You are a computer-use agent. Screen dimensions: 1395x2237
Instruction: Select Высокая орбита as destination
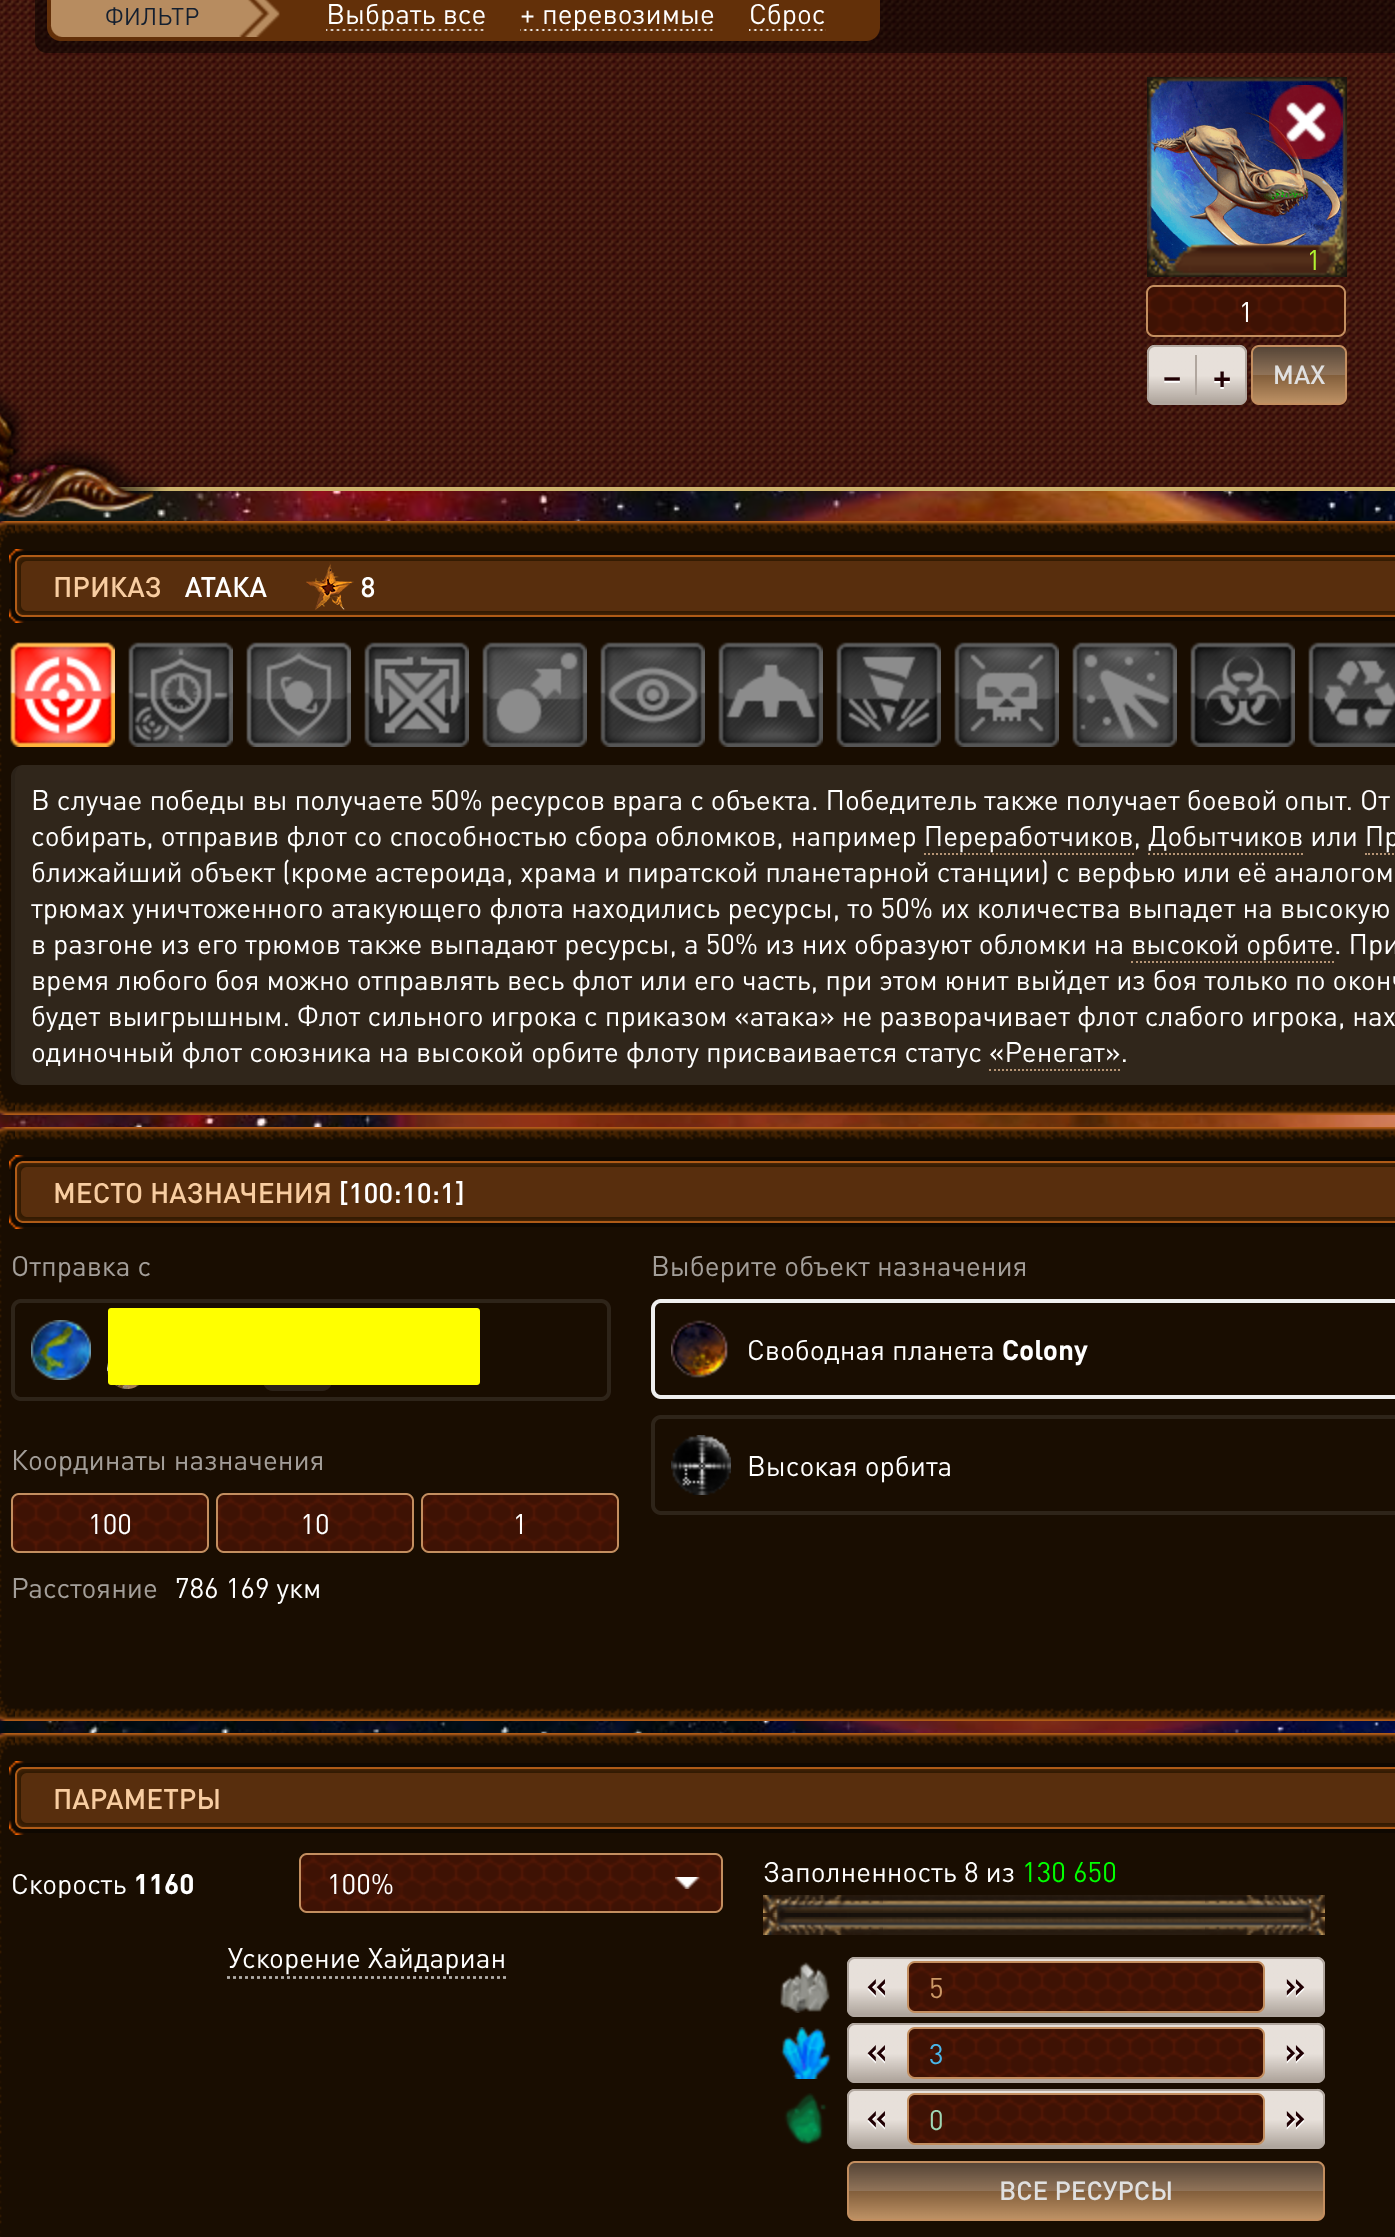1023,1466
